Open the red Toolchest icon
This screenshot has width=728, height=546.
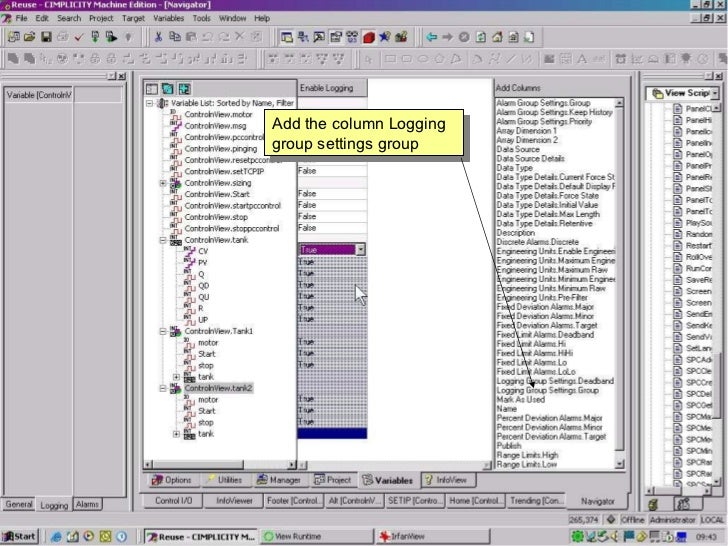pyautogui.click(x=369, y=37)
